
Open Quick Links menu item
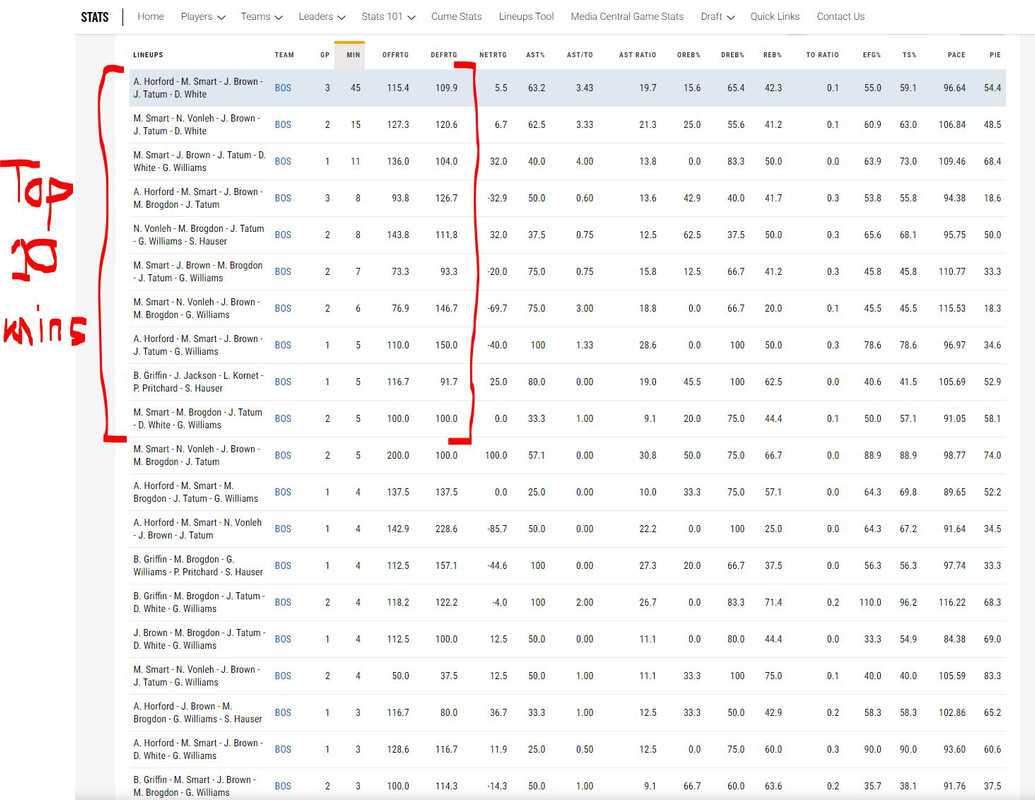[x=775, y=17]
